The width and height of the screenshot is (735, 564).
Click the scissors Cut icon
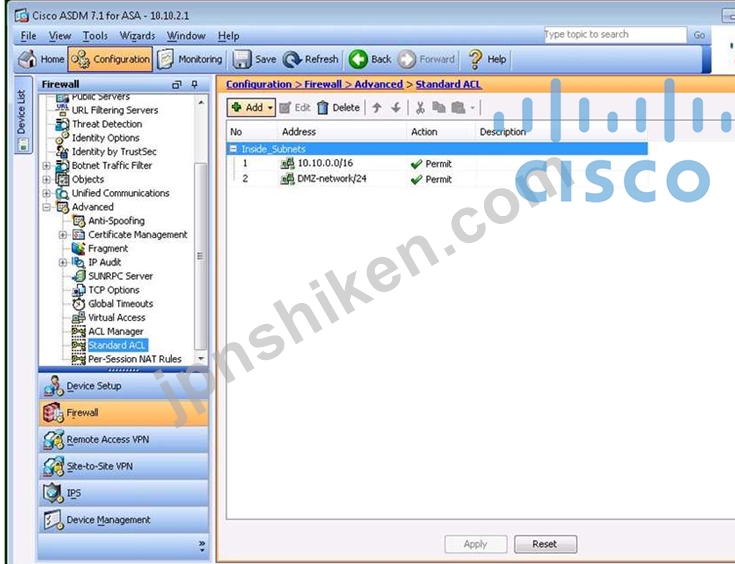tap(420, 108)
